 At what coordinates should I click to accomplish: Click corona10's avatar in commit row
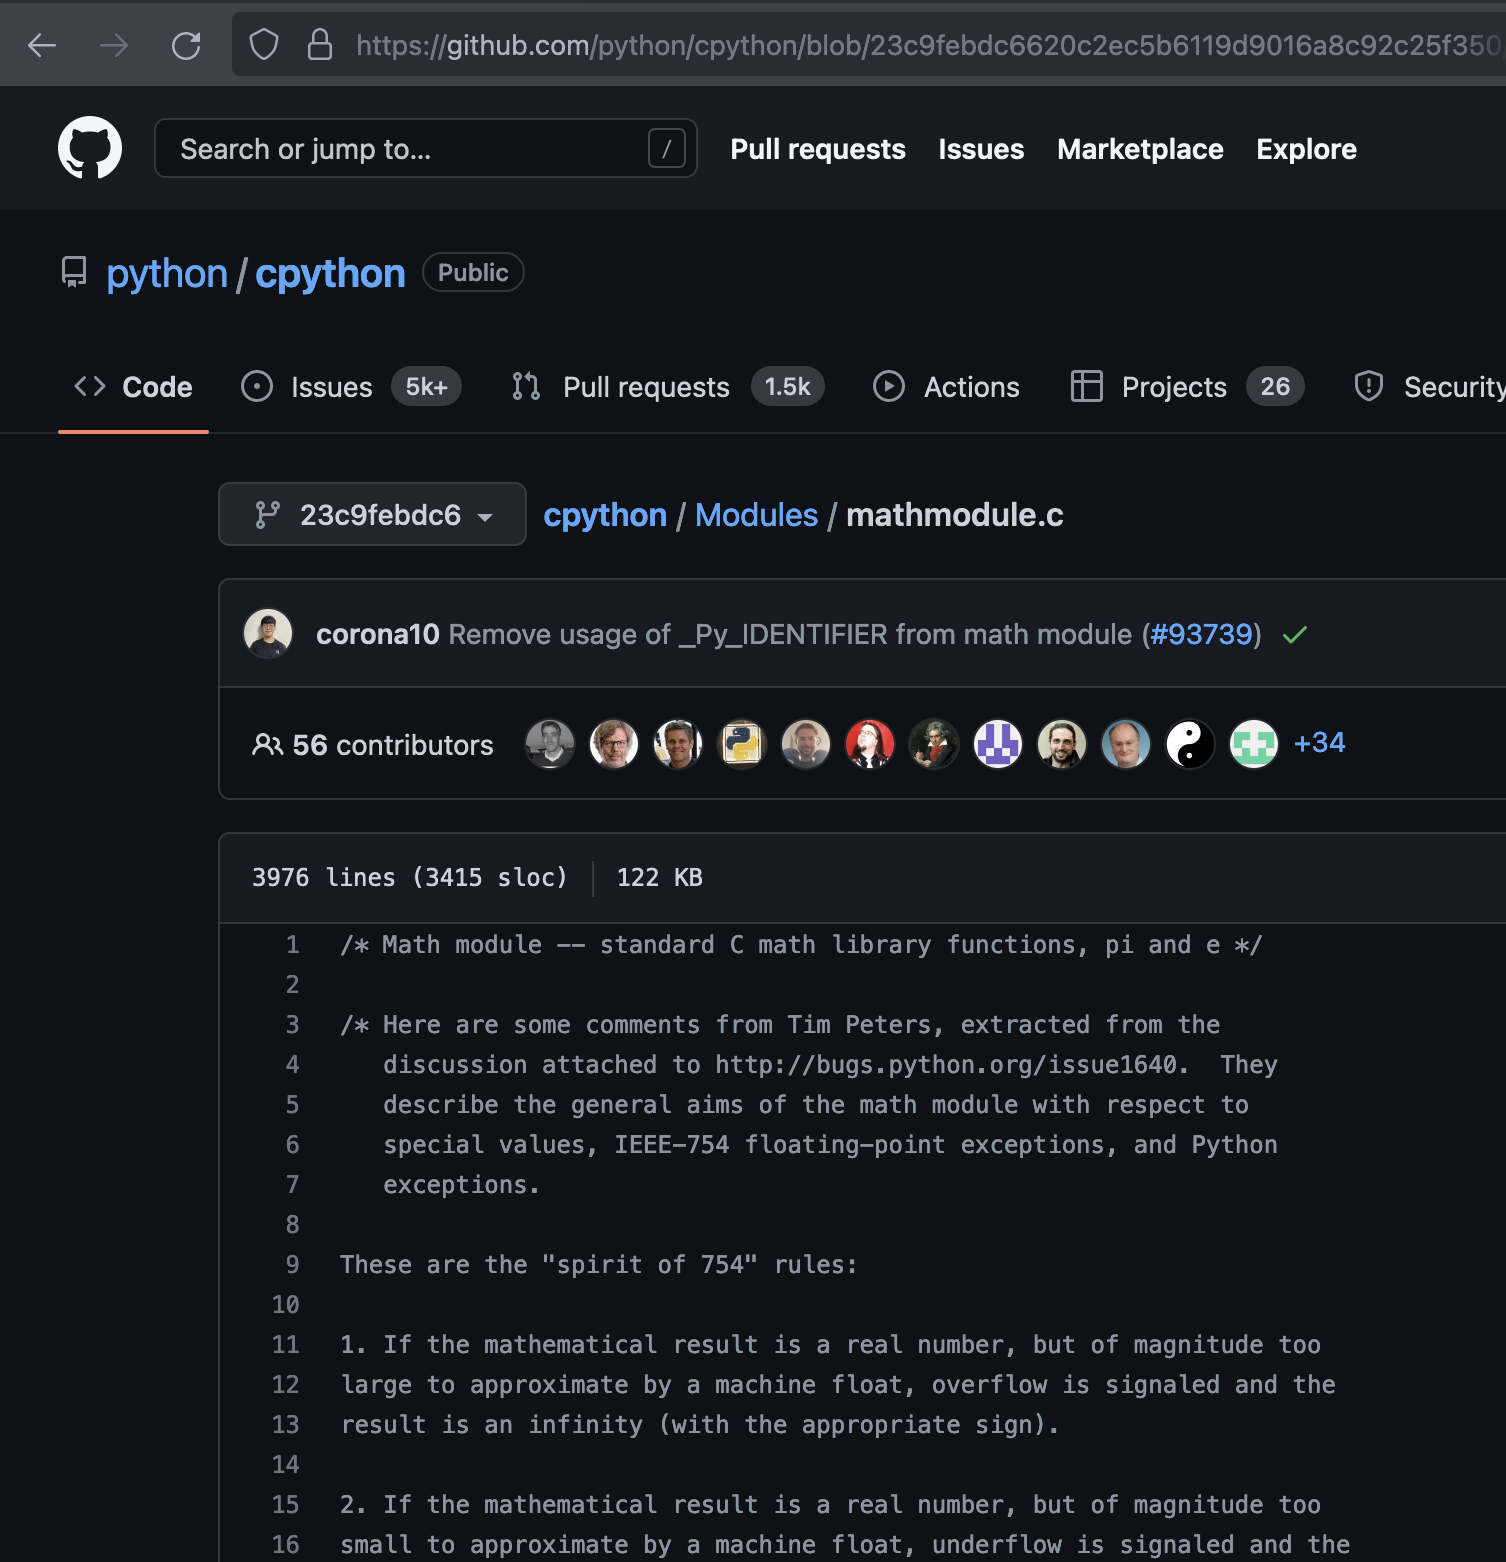268,633
